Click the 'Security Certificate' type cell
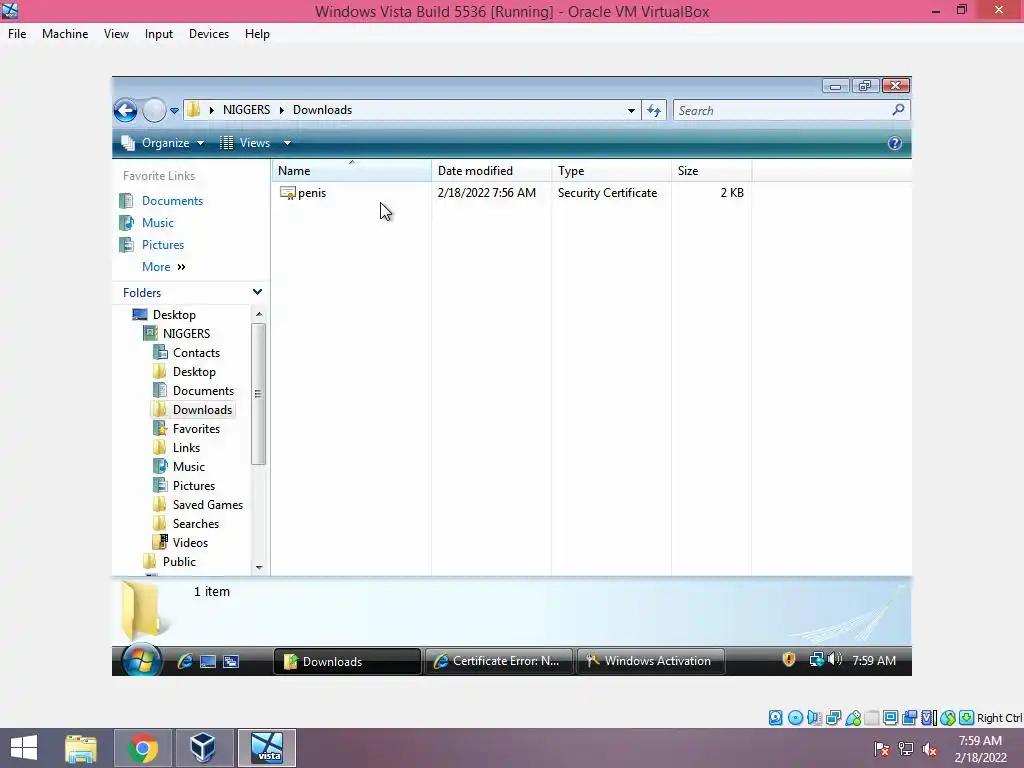 coord(607,193)
